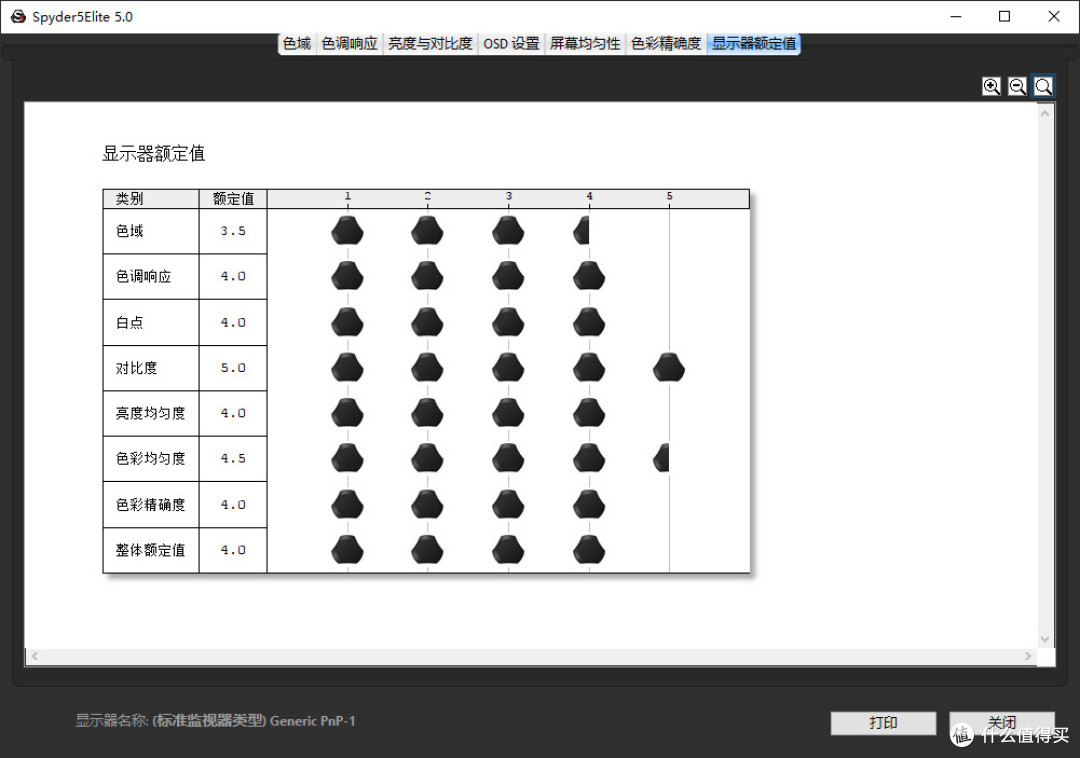This screenshot has height=758, width=1080.
Task: Click the horizontal scrollbar left arrow
Action: pyautogui.click(x=34, y=656)
